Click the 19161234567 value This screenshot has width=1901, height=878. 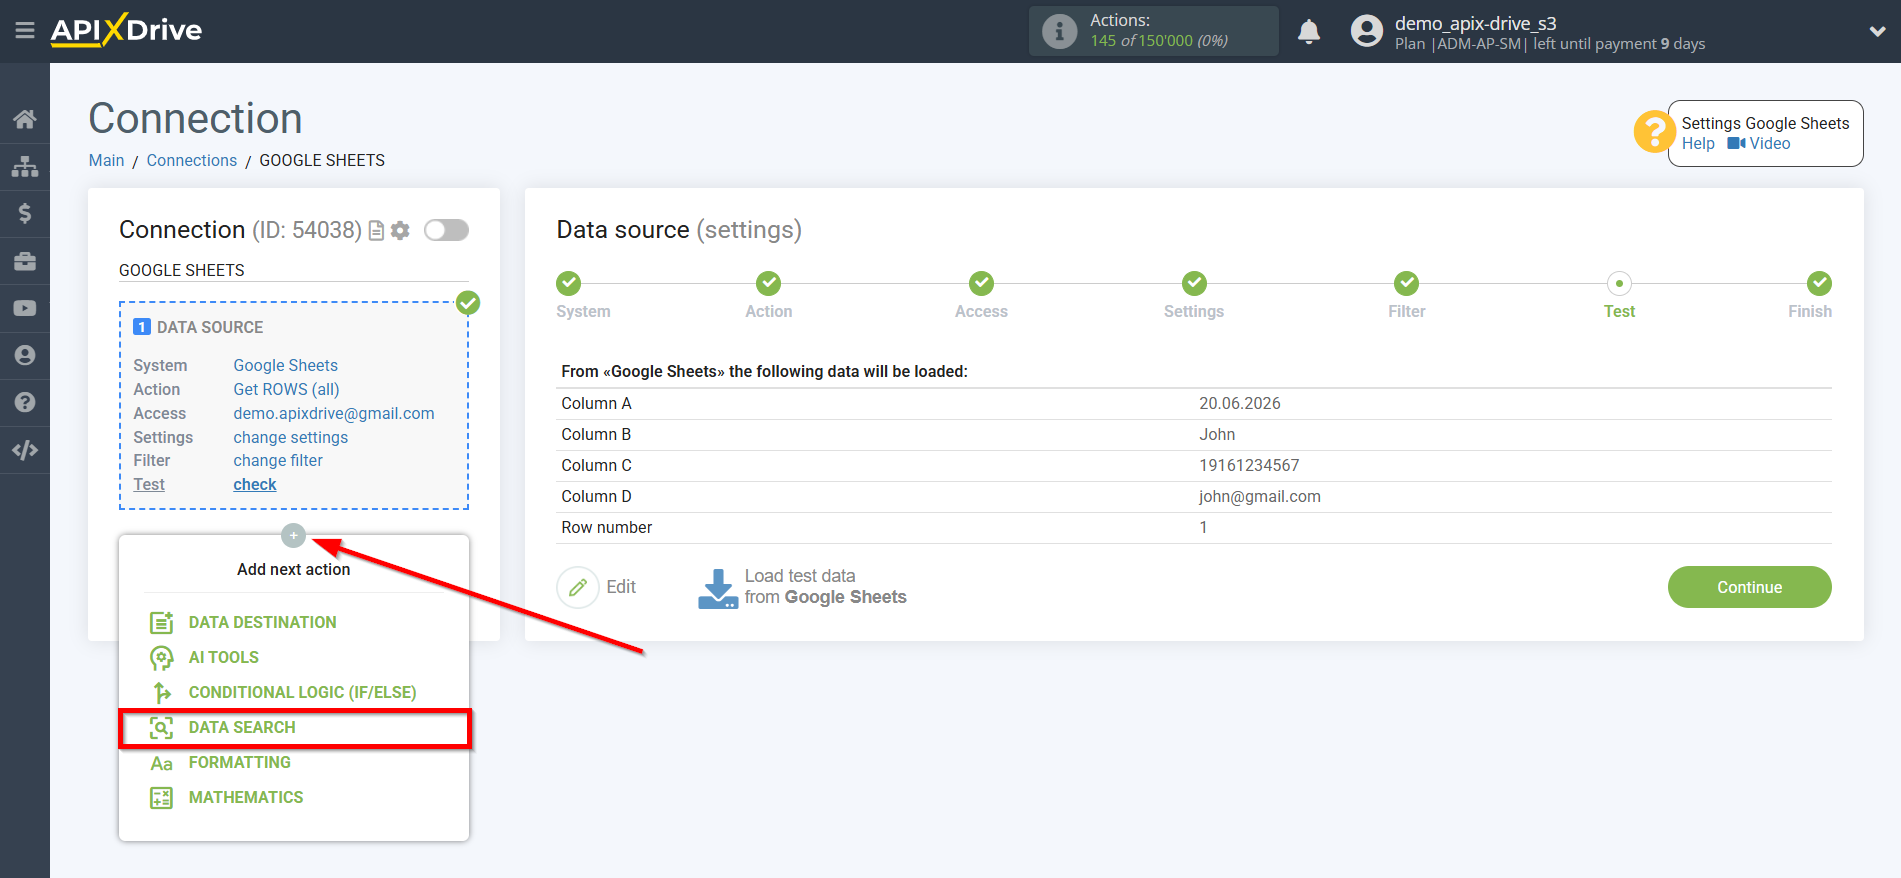[1249, 465]
